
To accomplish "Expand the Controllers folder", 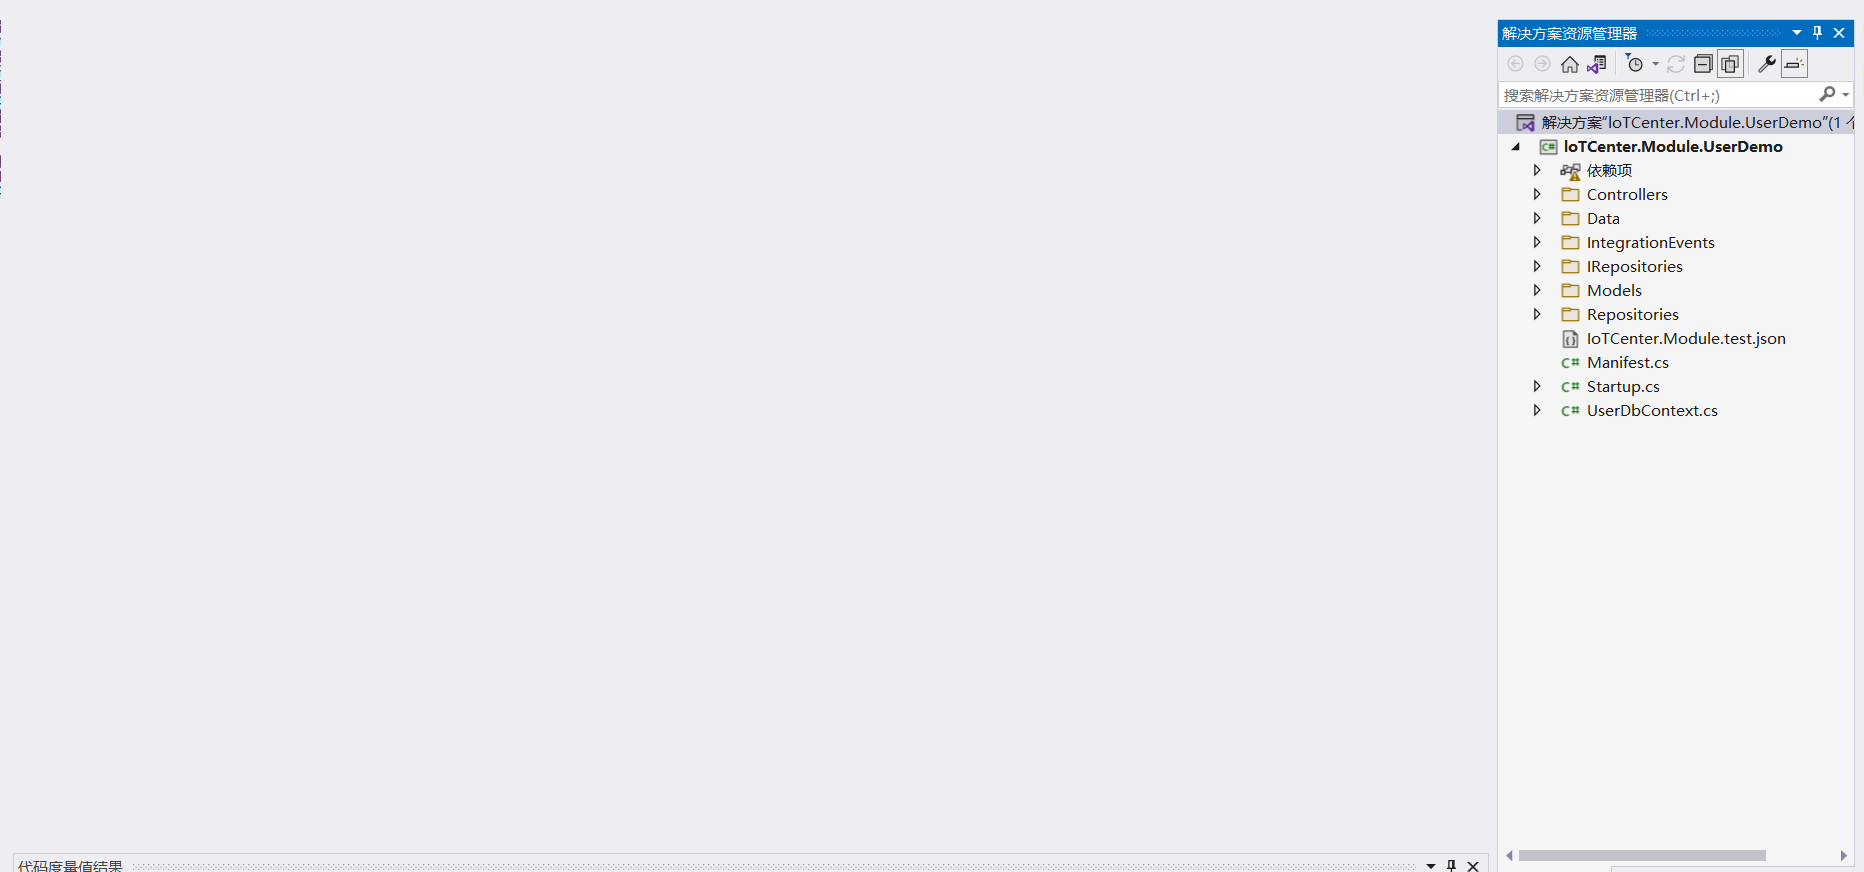I will point(1537,194).
